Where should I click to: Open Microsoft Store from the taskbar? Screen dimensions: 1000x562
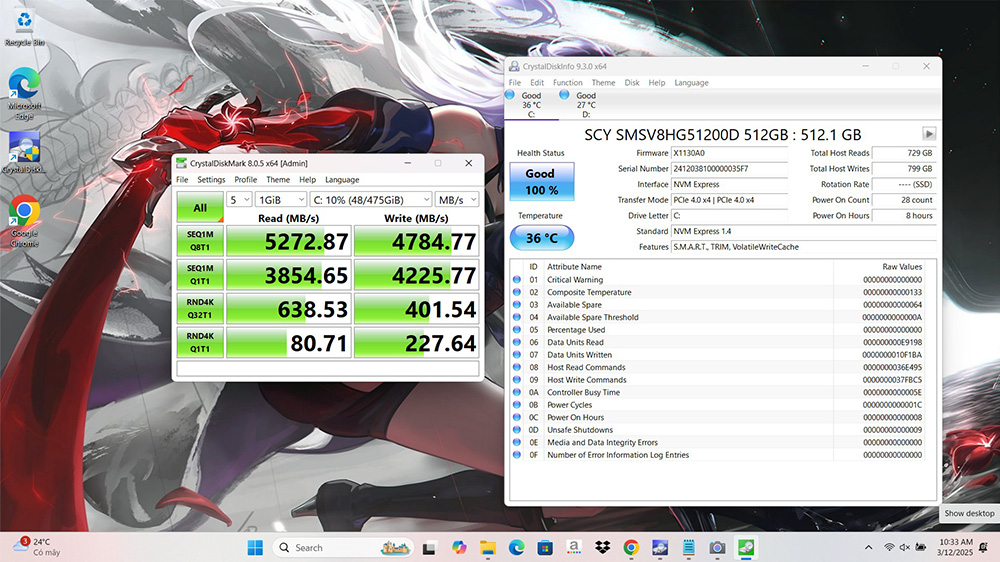pos(545,547)
